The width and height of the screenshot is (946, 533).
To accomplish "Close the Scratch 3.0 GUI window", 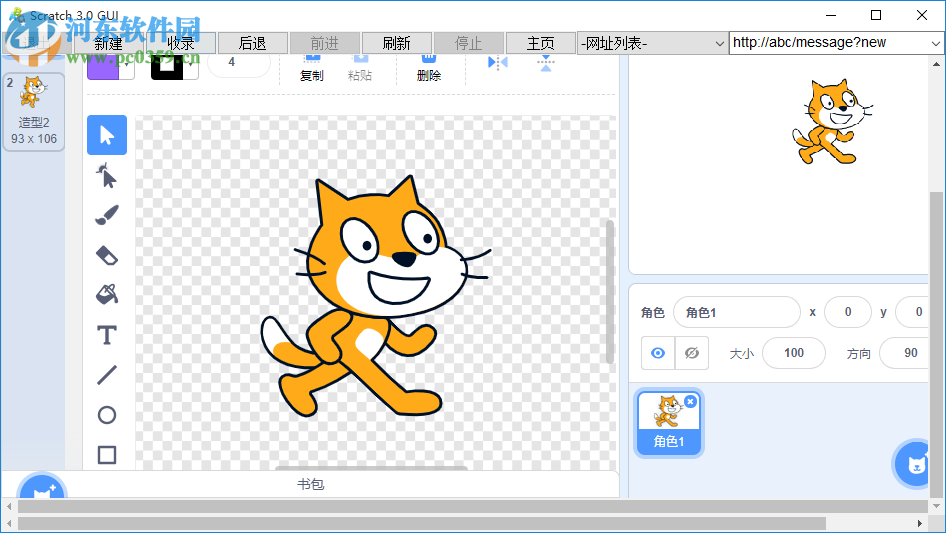I will pyautogui.click(x=921, y=15).
